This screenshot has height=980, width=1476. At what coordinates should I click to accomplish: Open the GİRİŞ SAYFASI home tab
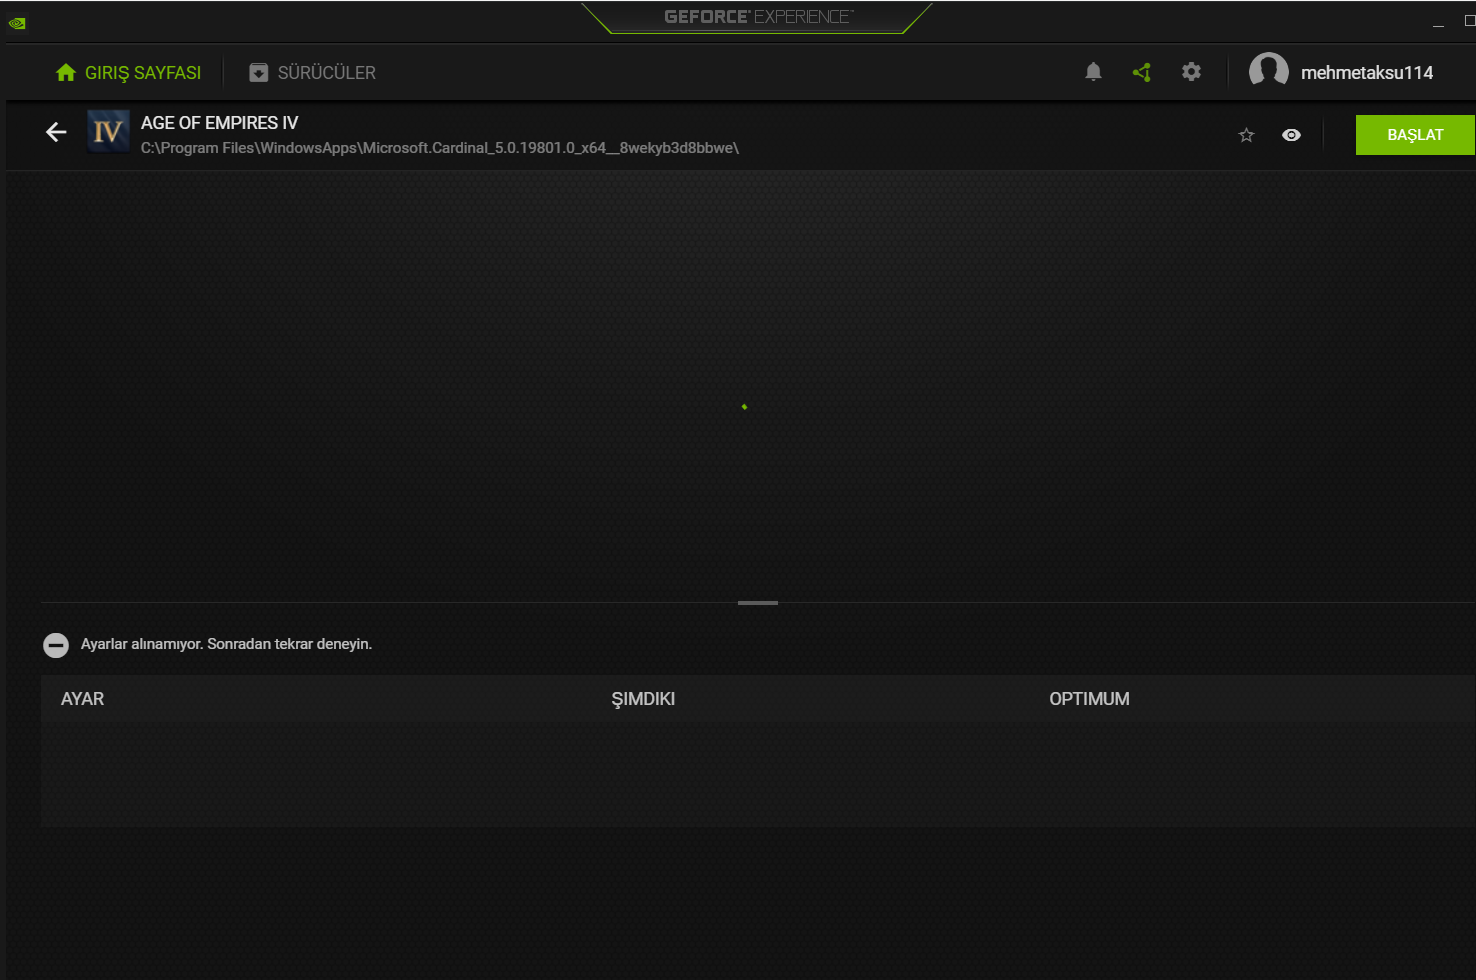[129, 73]
